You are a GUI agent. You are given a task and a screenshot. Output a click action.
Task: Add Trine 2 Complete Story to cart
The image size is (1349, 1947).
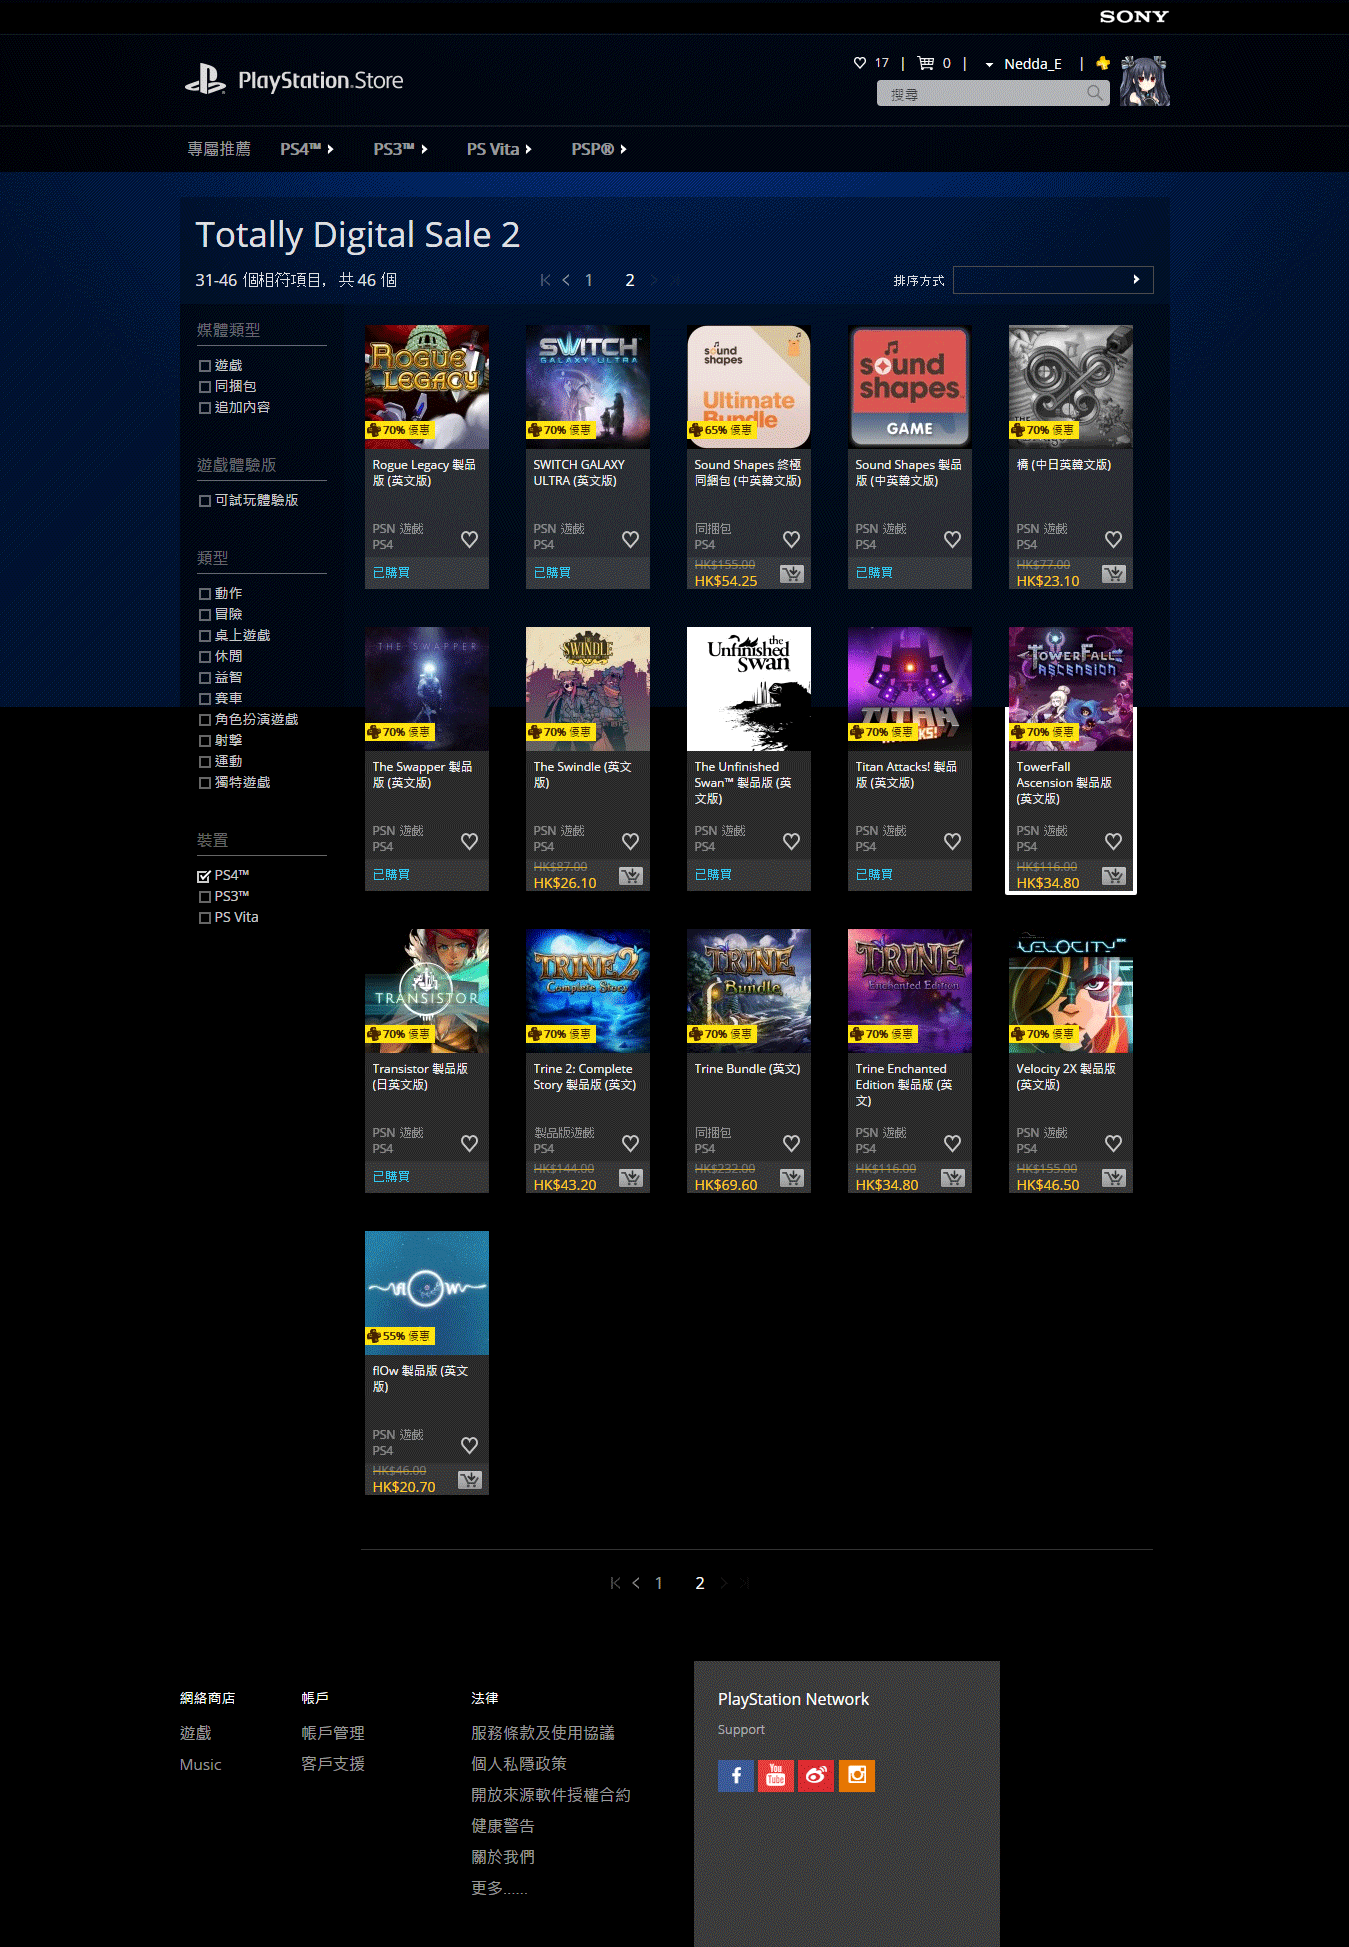tap(630, 1178)
